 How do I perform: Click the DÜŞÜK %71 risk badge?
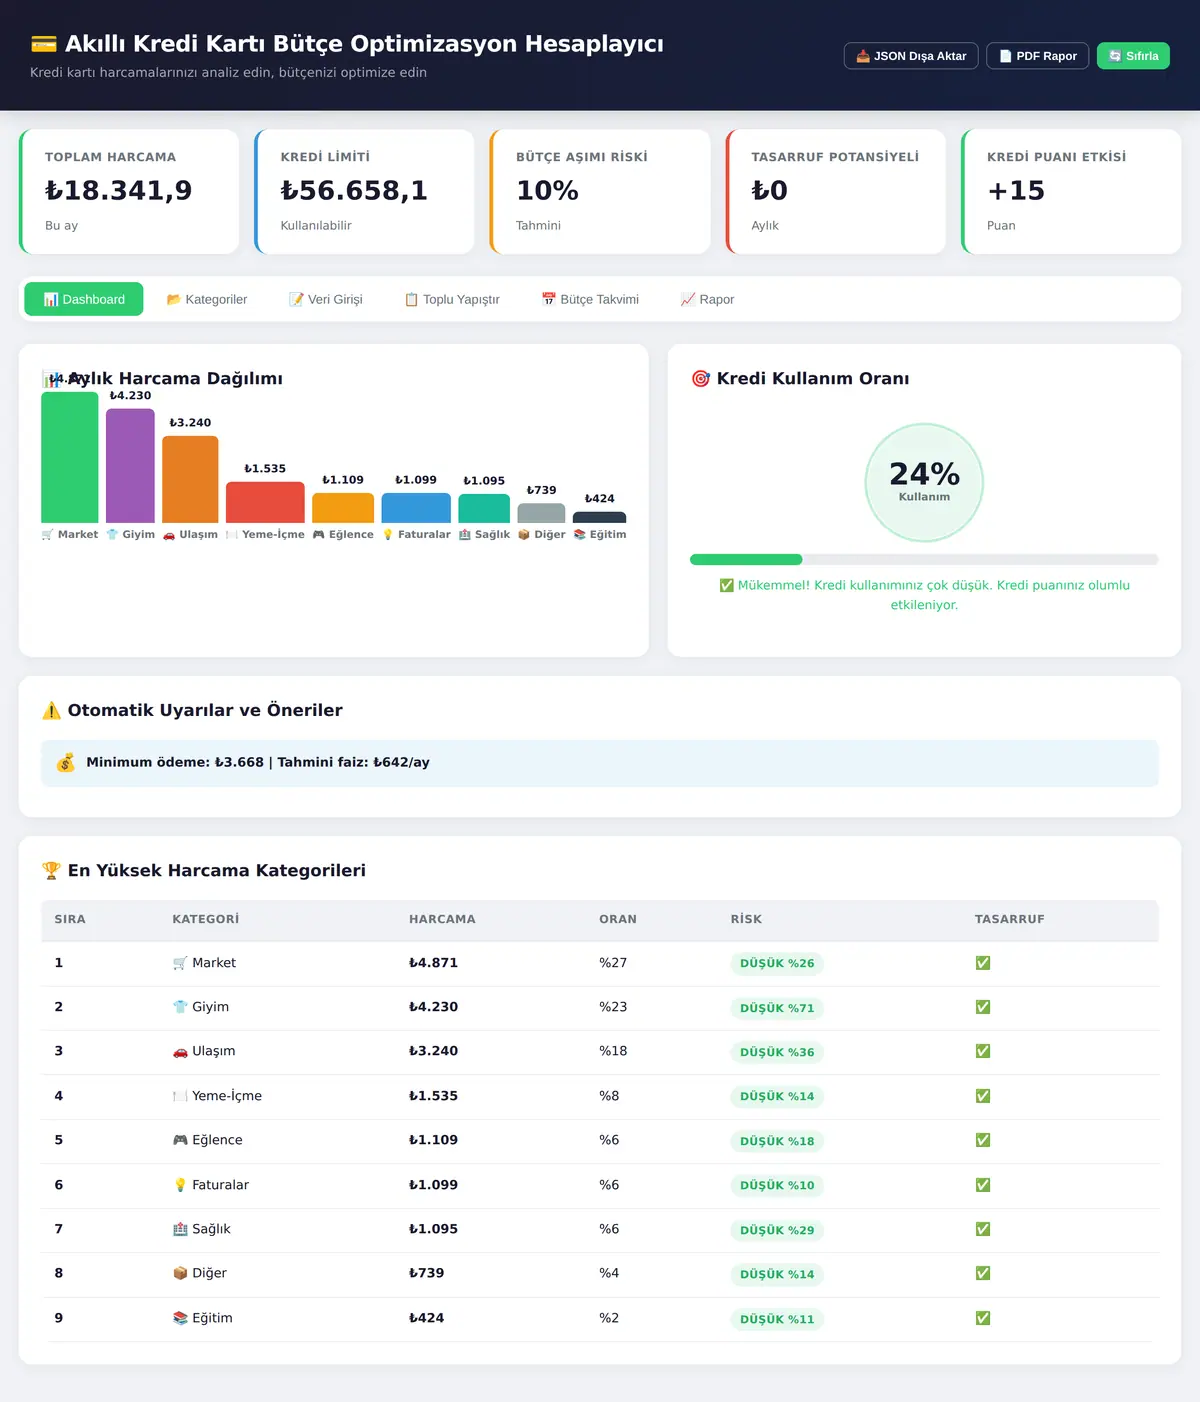click(x=777, y=1008)
